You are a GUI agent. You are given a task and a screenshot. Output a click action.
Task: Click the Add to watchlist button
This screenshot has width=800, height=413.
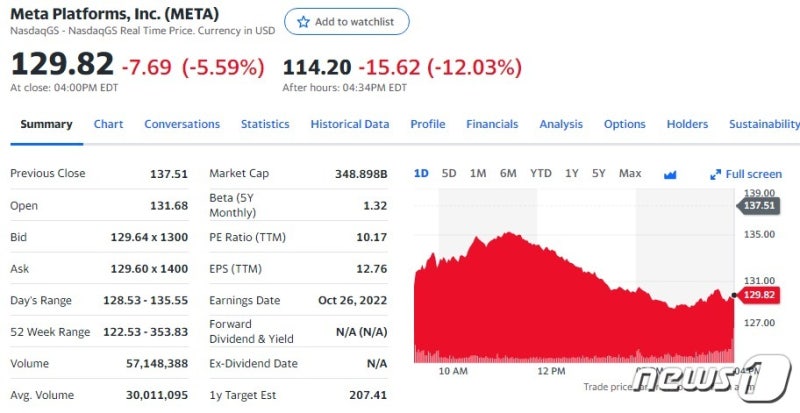point(346,22)
